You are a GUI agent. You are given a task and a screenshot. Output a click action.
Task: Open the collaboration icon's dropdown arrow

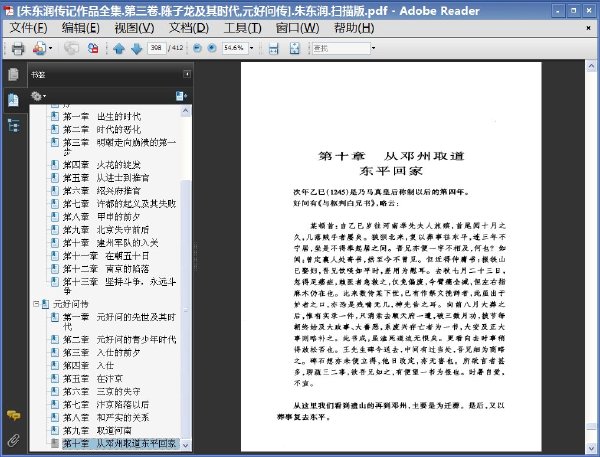tap(51, 48)
